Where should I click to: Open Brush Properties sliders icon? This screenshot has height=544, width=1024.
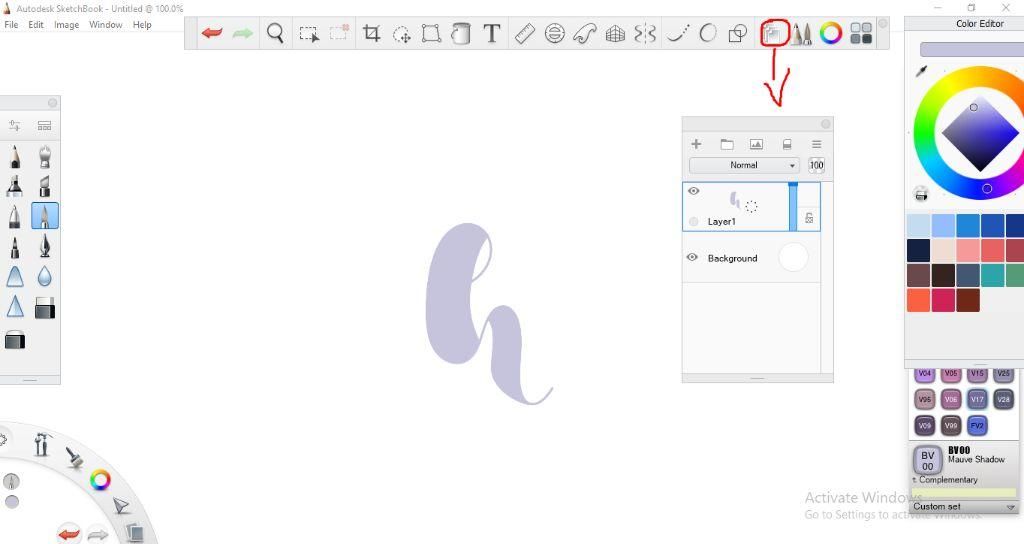pos(14,125)
